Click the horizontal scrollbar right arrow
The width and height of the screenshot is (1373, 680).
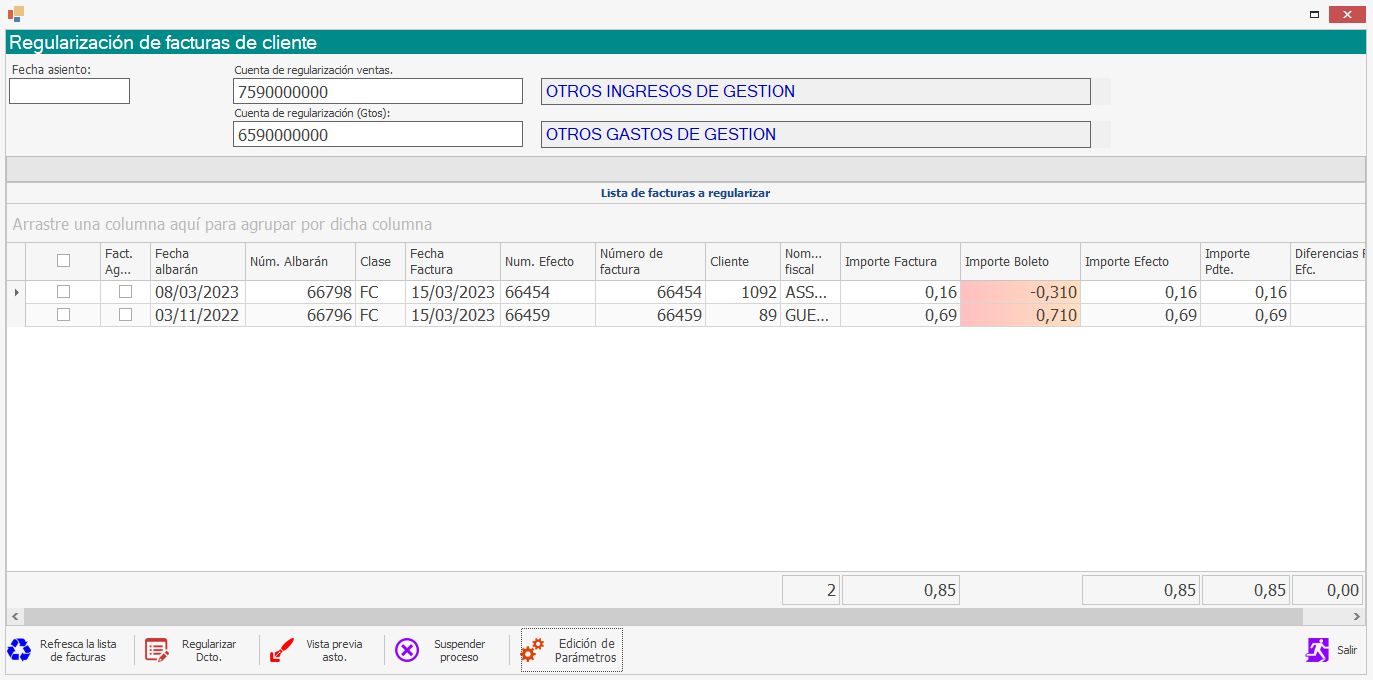click(1357, 617)
